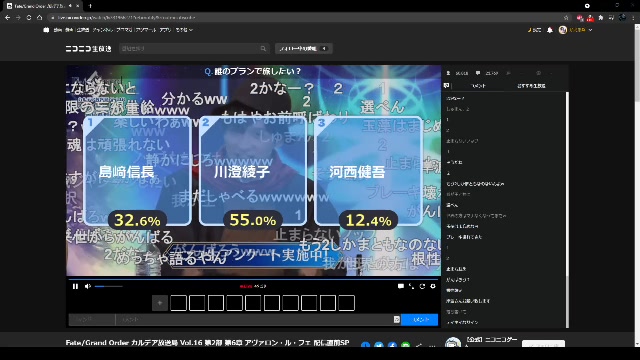Click the broadcast search field
The image size is (640, 360).
[190, 49]
